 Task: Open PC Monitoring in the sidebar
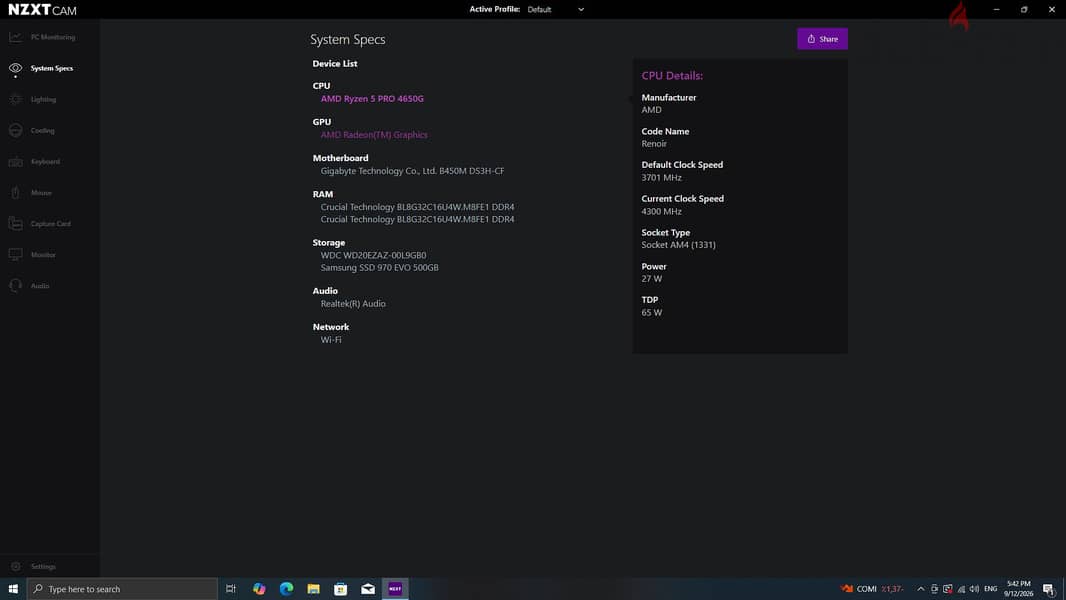point(42,37)
